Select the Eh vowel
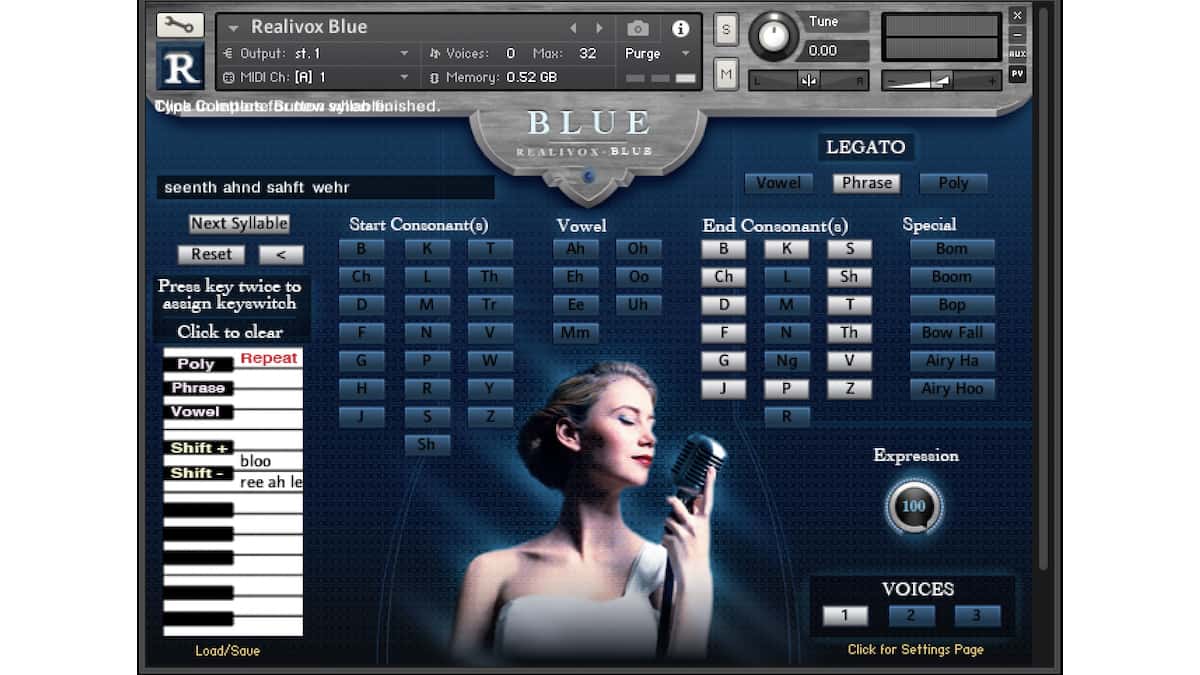The image size is (1200, 675). click(x=576, y=277)
